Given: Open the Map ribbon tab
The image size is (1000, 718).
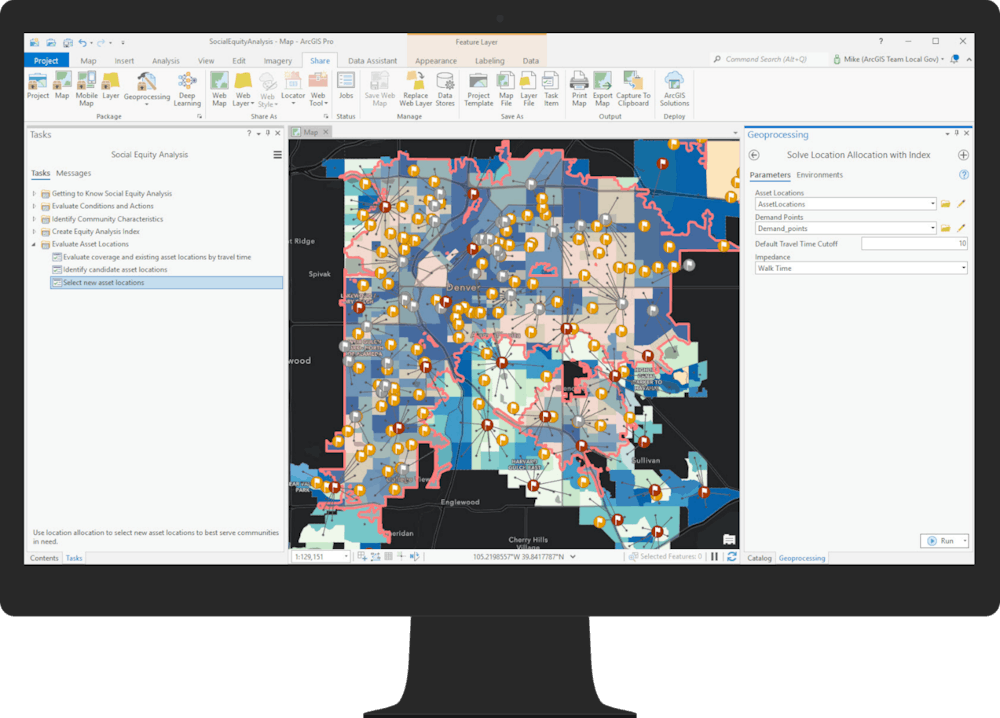Looking at the screenshot, I should pos(89,61).
